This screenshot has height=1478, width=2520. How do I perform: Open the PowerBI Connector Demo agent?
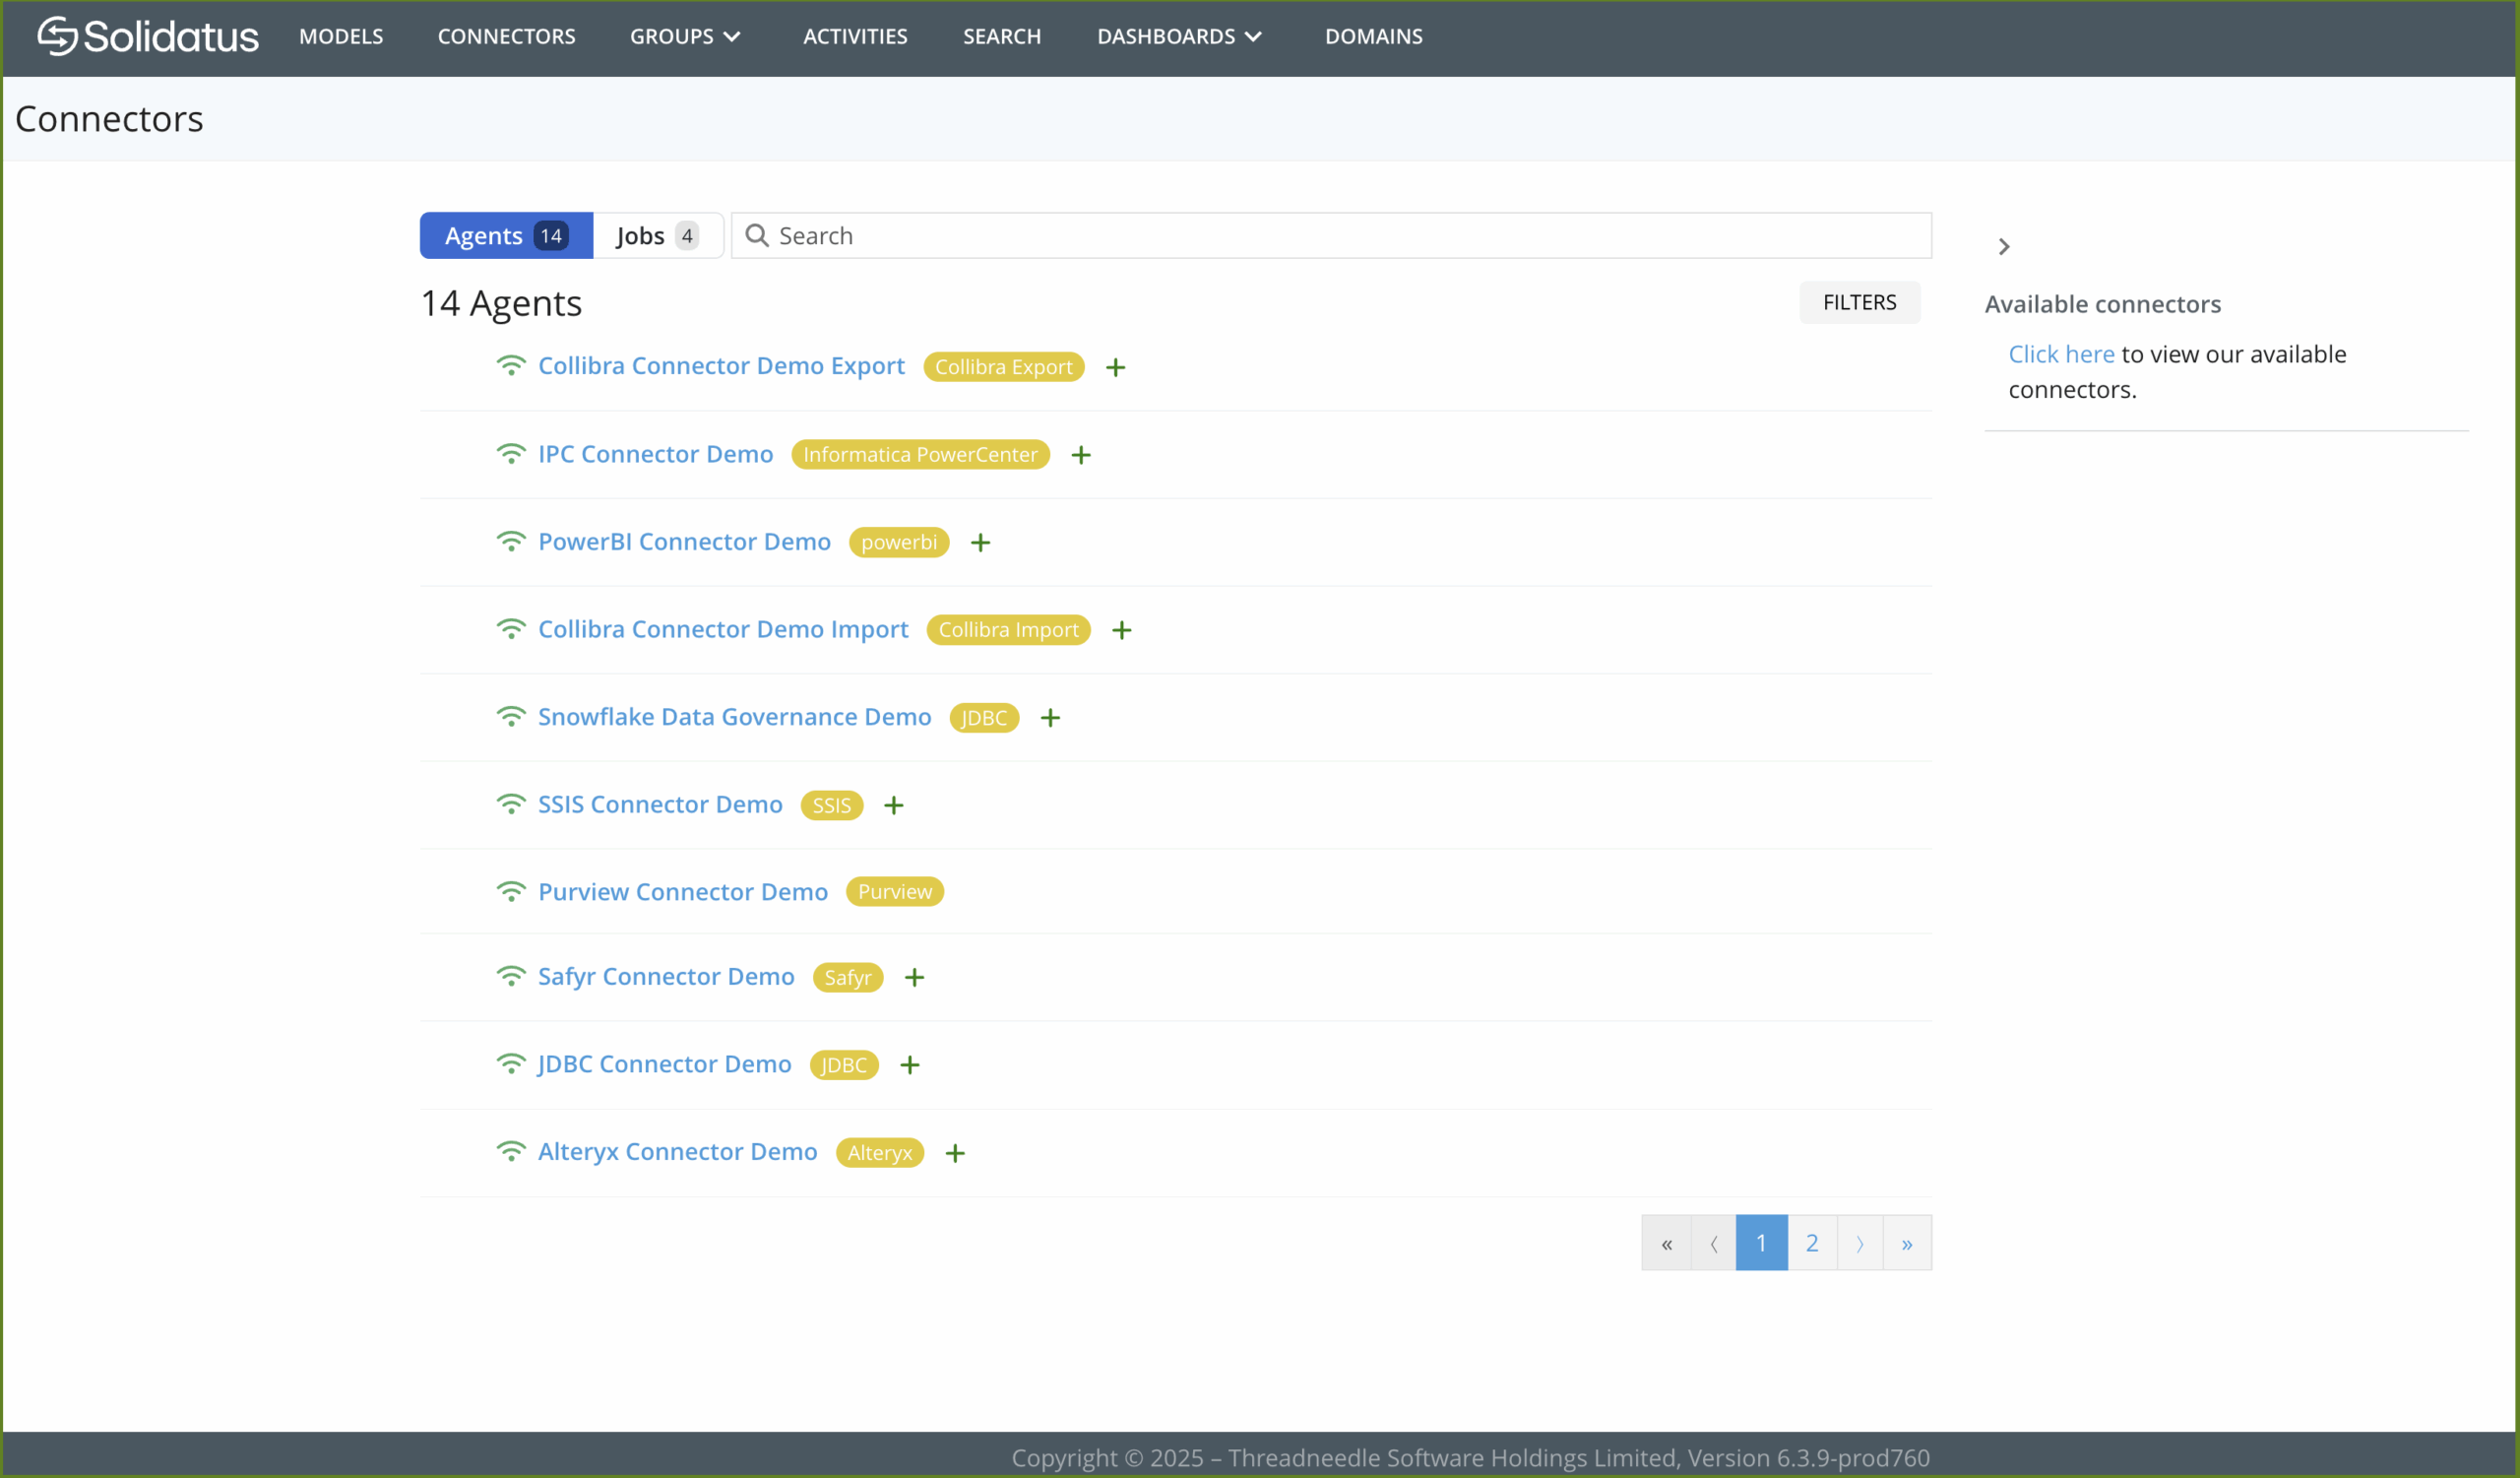(x=684, y=541)
